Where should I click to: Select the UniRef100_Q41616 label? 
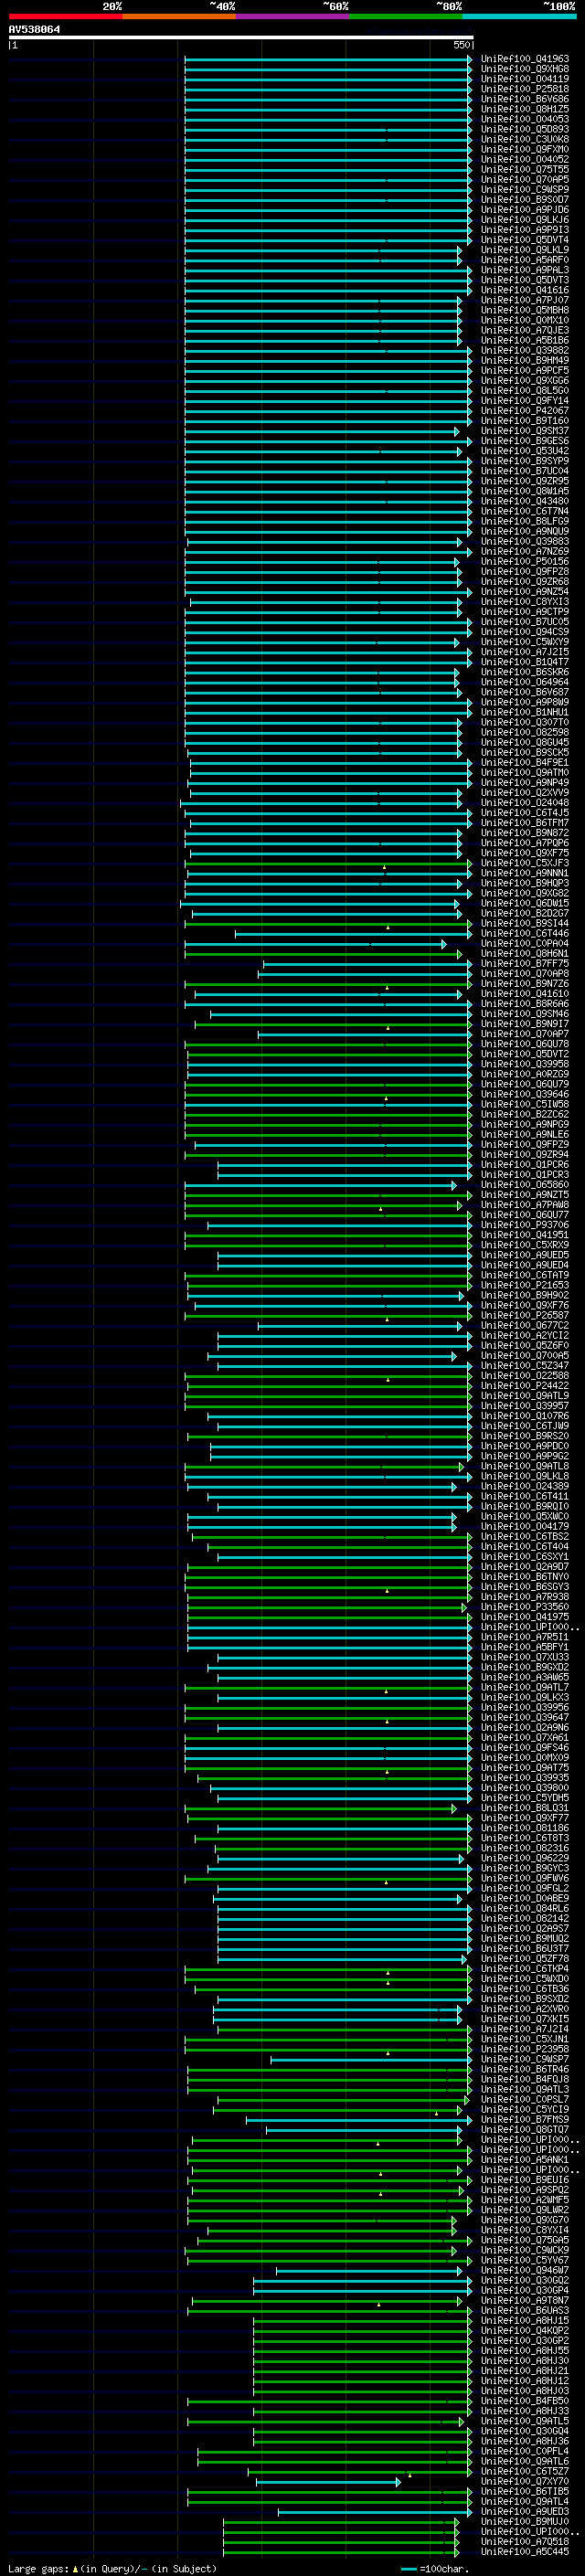[525, 290]
